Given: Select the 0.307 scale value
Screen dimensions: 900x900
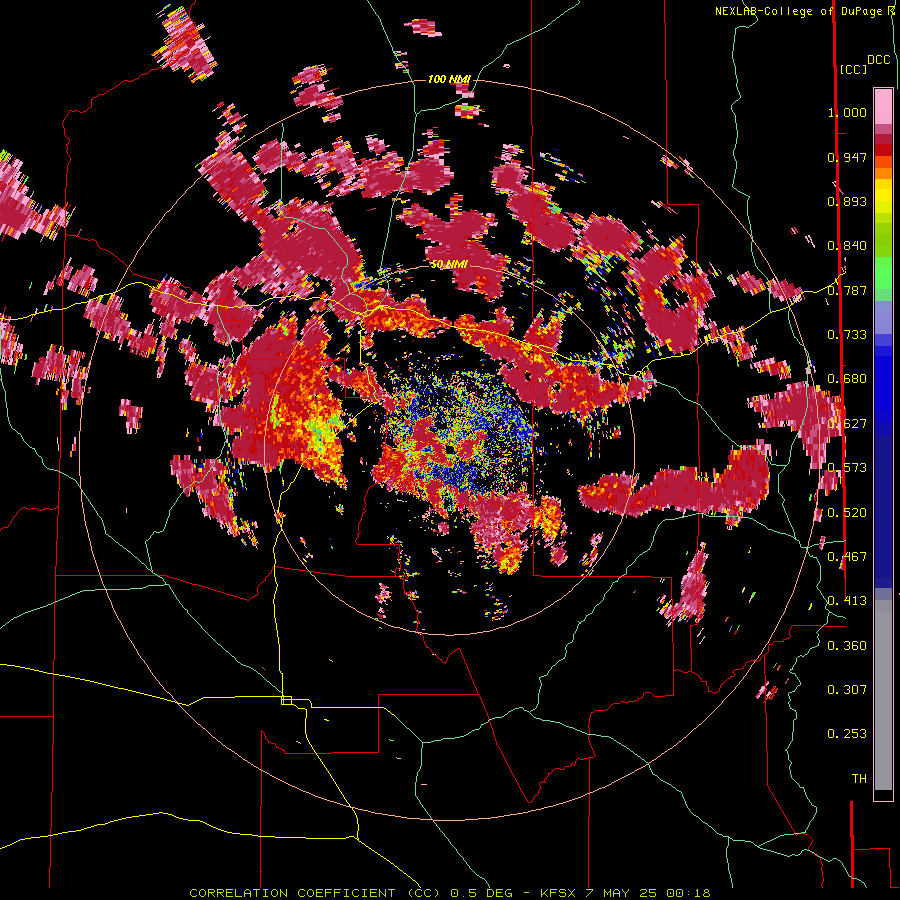Looking at the screenshot, I should (847, 690).
